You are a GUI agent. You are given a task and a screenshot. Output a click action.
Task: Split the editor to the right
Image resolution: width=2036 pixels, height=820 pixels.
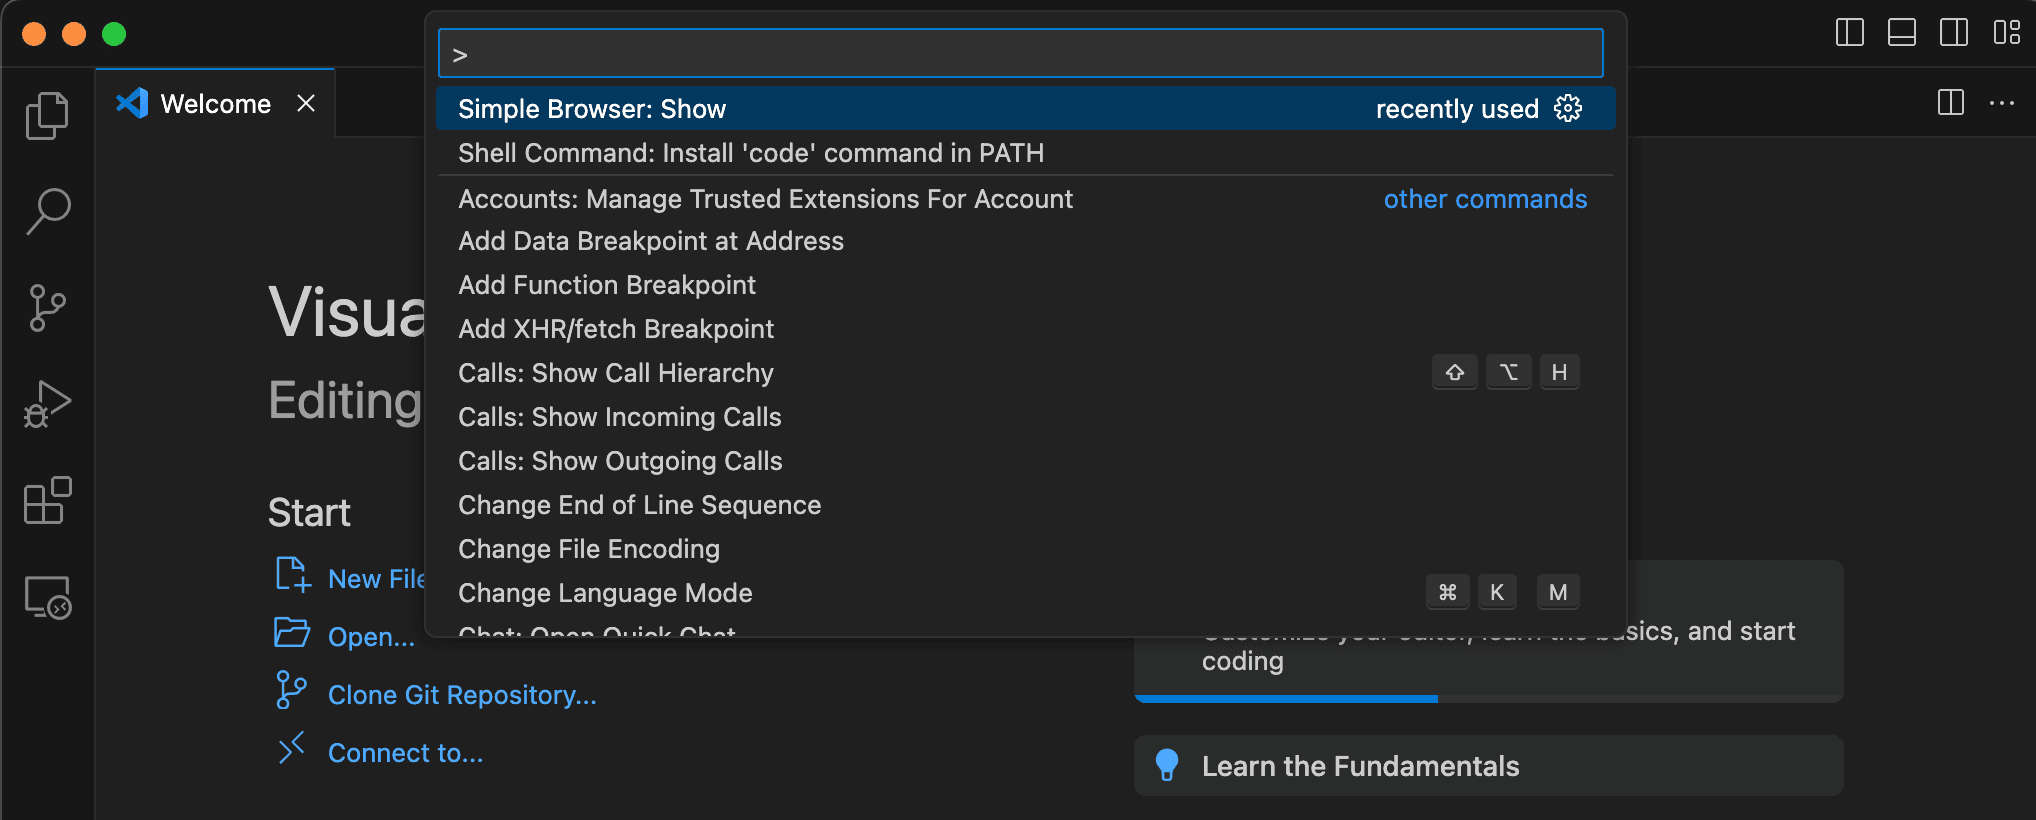click(x=1951, y=103)
